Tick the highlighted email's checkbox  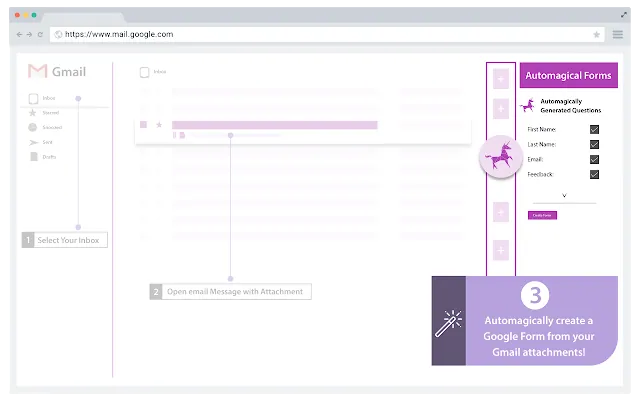pos(143,124)
